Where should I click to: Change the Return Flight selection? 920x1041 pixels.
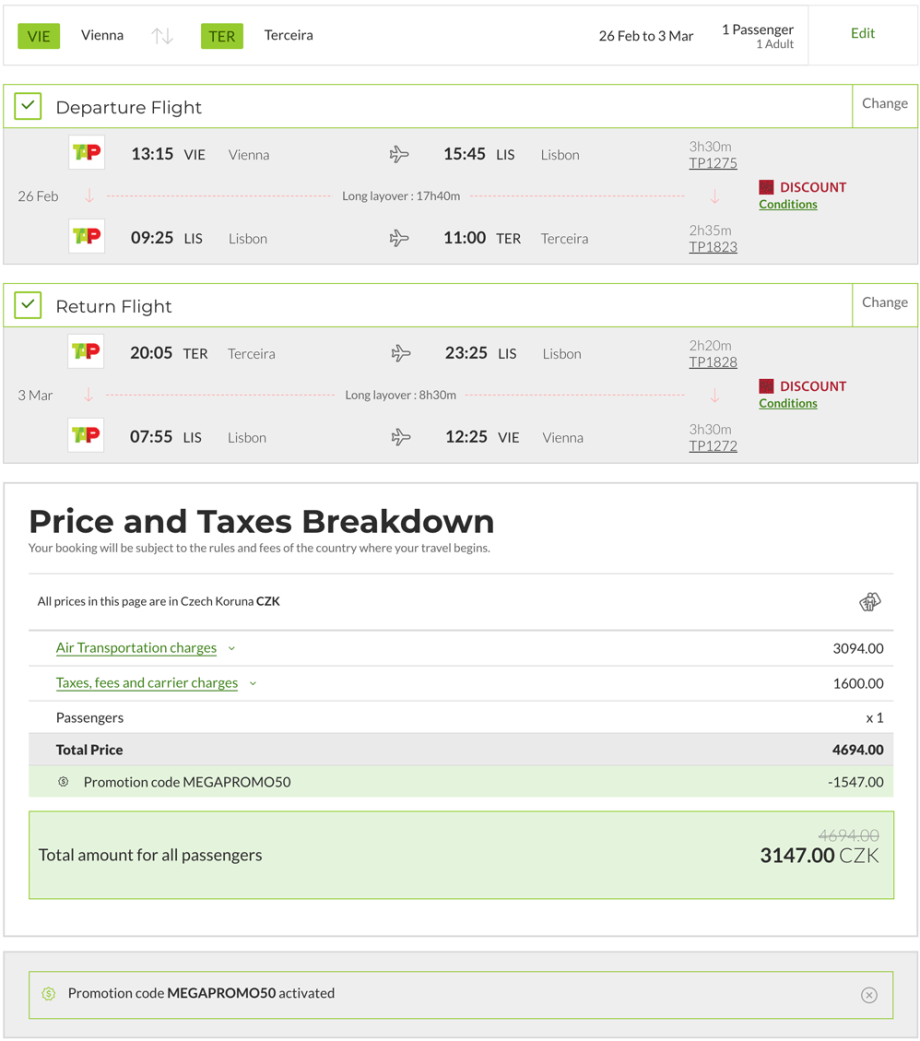tap(884, 303)
